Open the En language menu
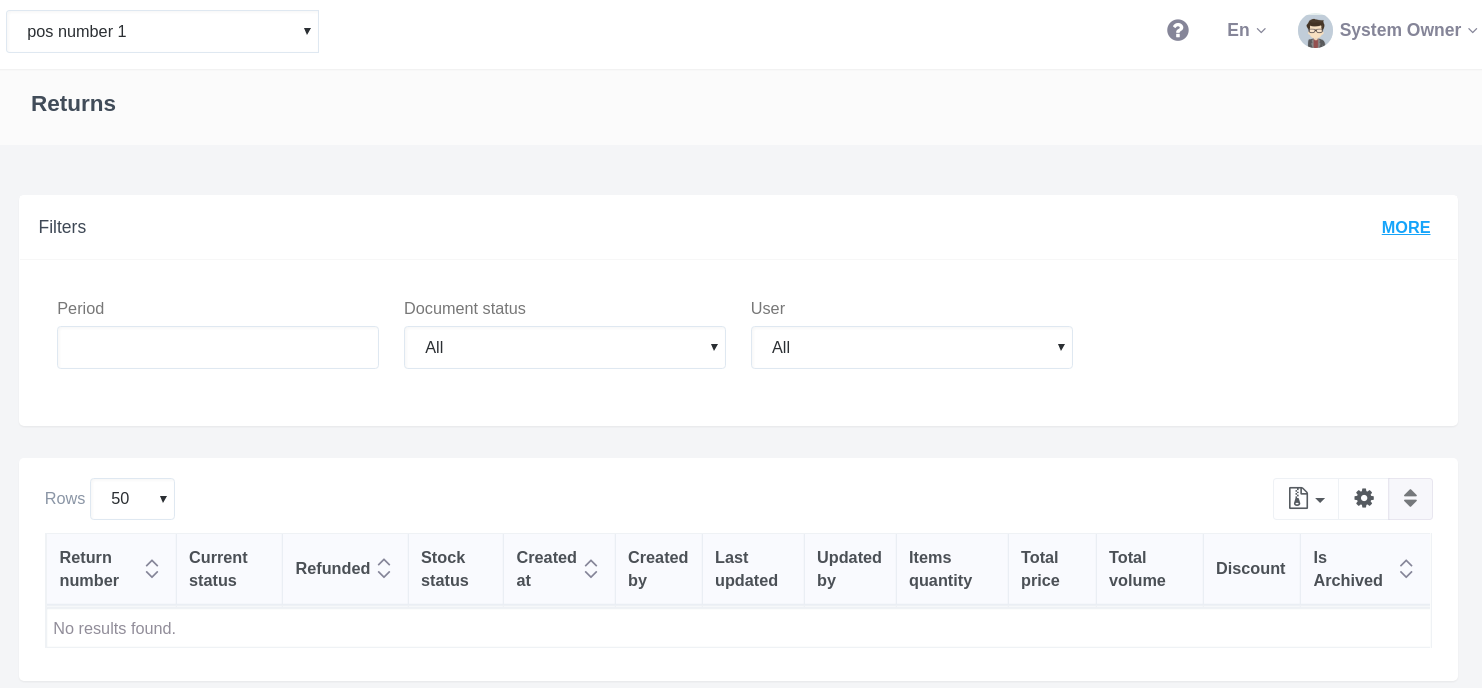The width and height of the screenshot is (1482, 688). coord(1246,30)
